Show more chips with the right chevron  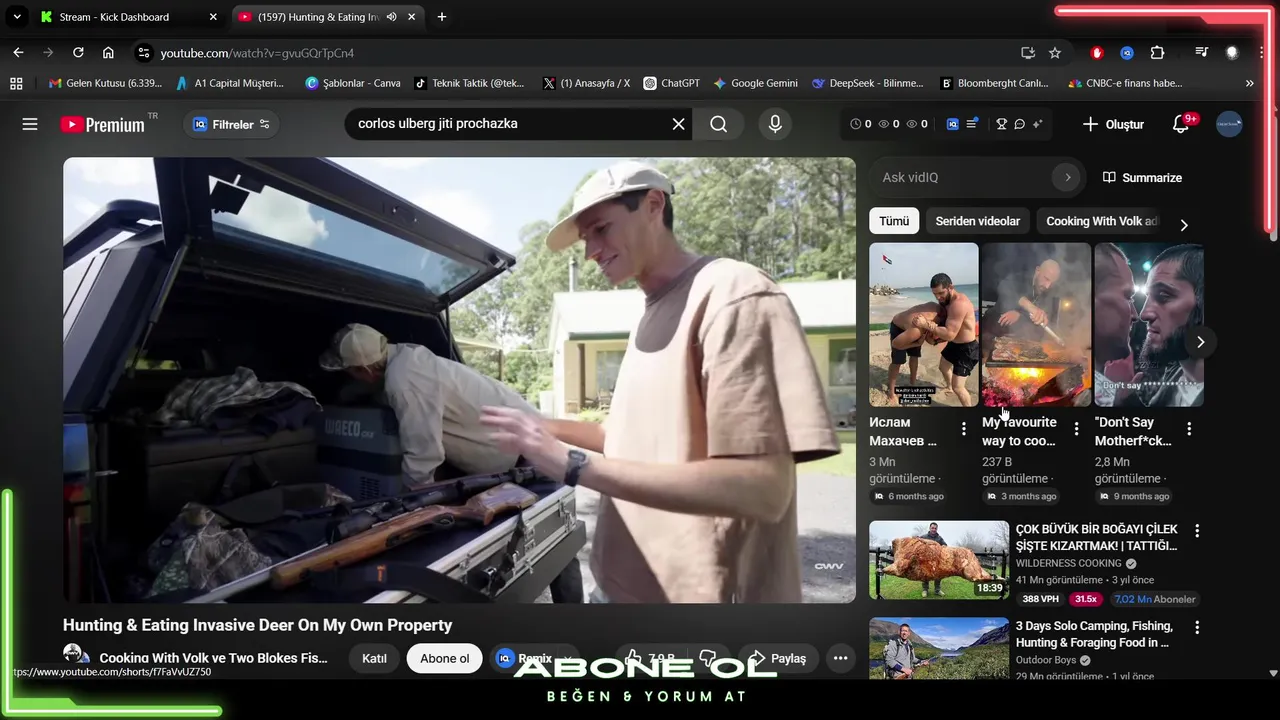tap(1184, 224)
